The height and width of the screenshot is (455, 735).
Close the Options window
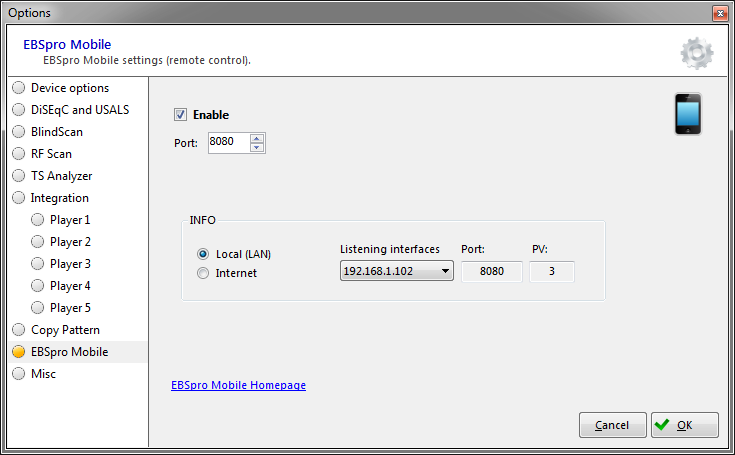click(x=720, y=13)
